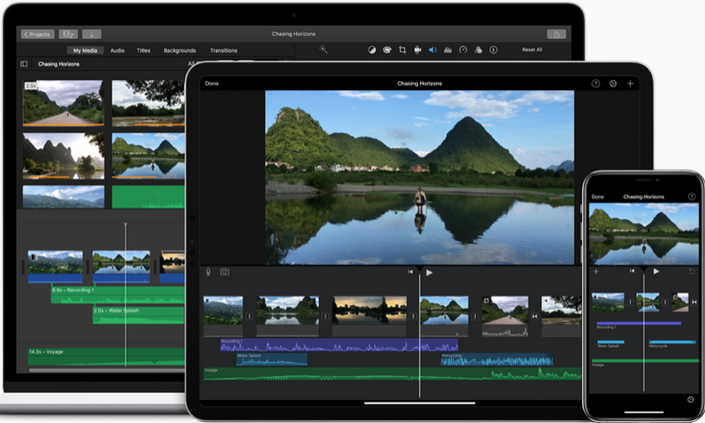Select the Motorcycle audio clip on the iPad
The image size is (705, 423).
pos(497,359)
